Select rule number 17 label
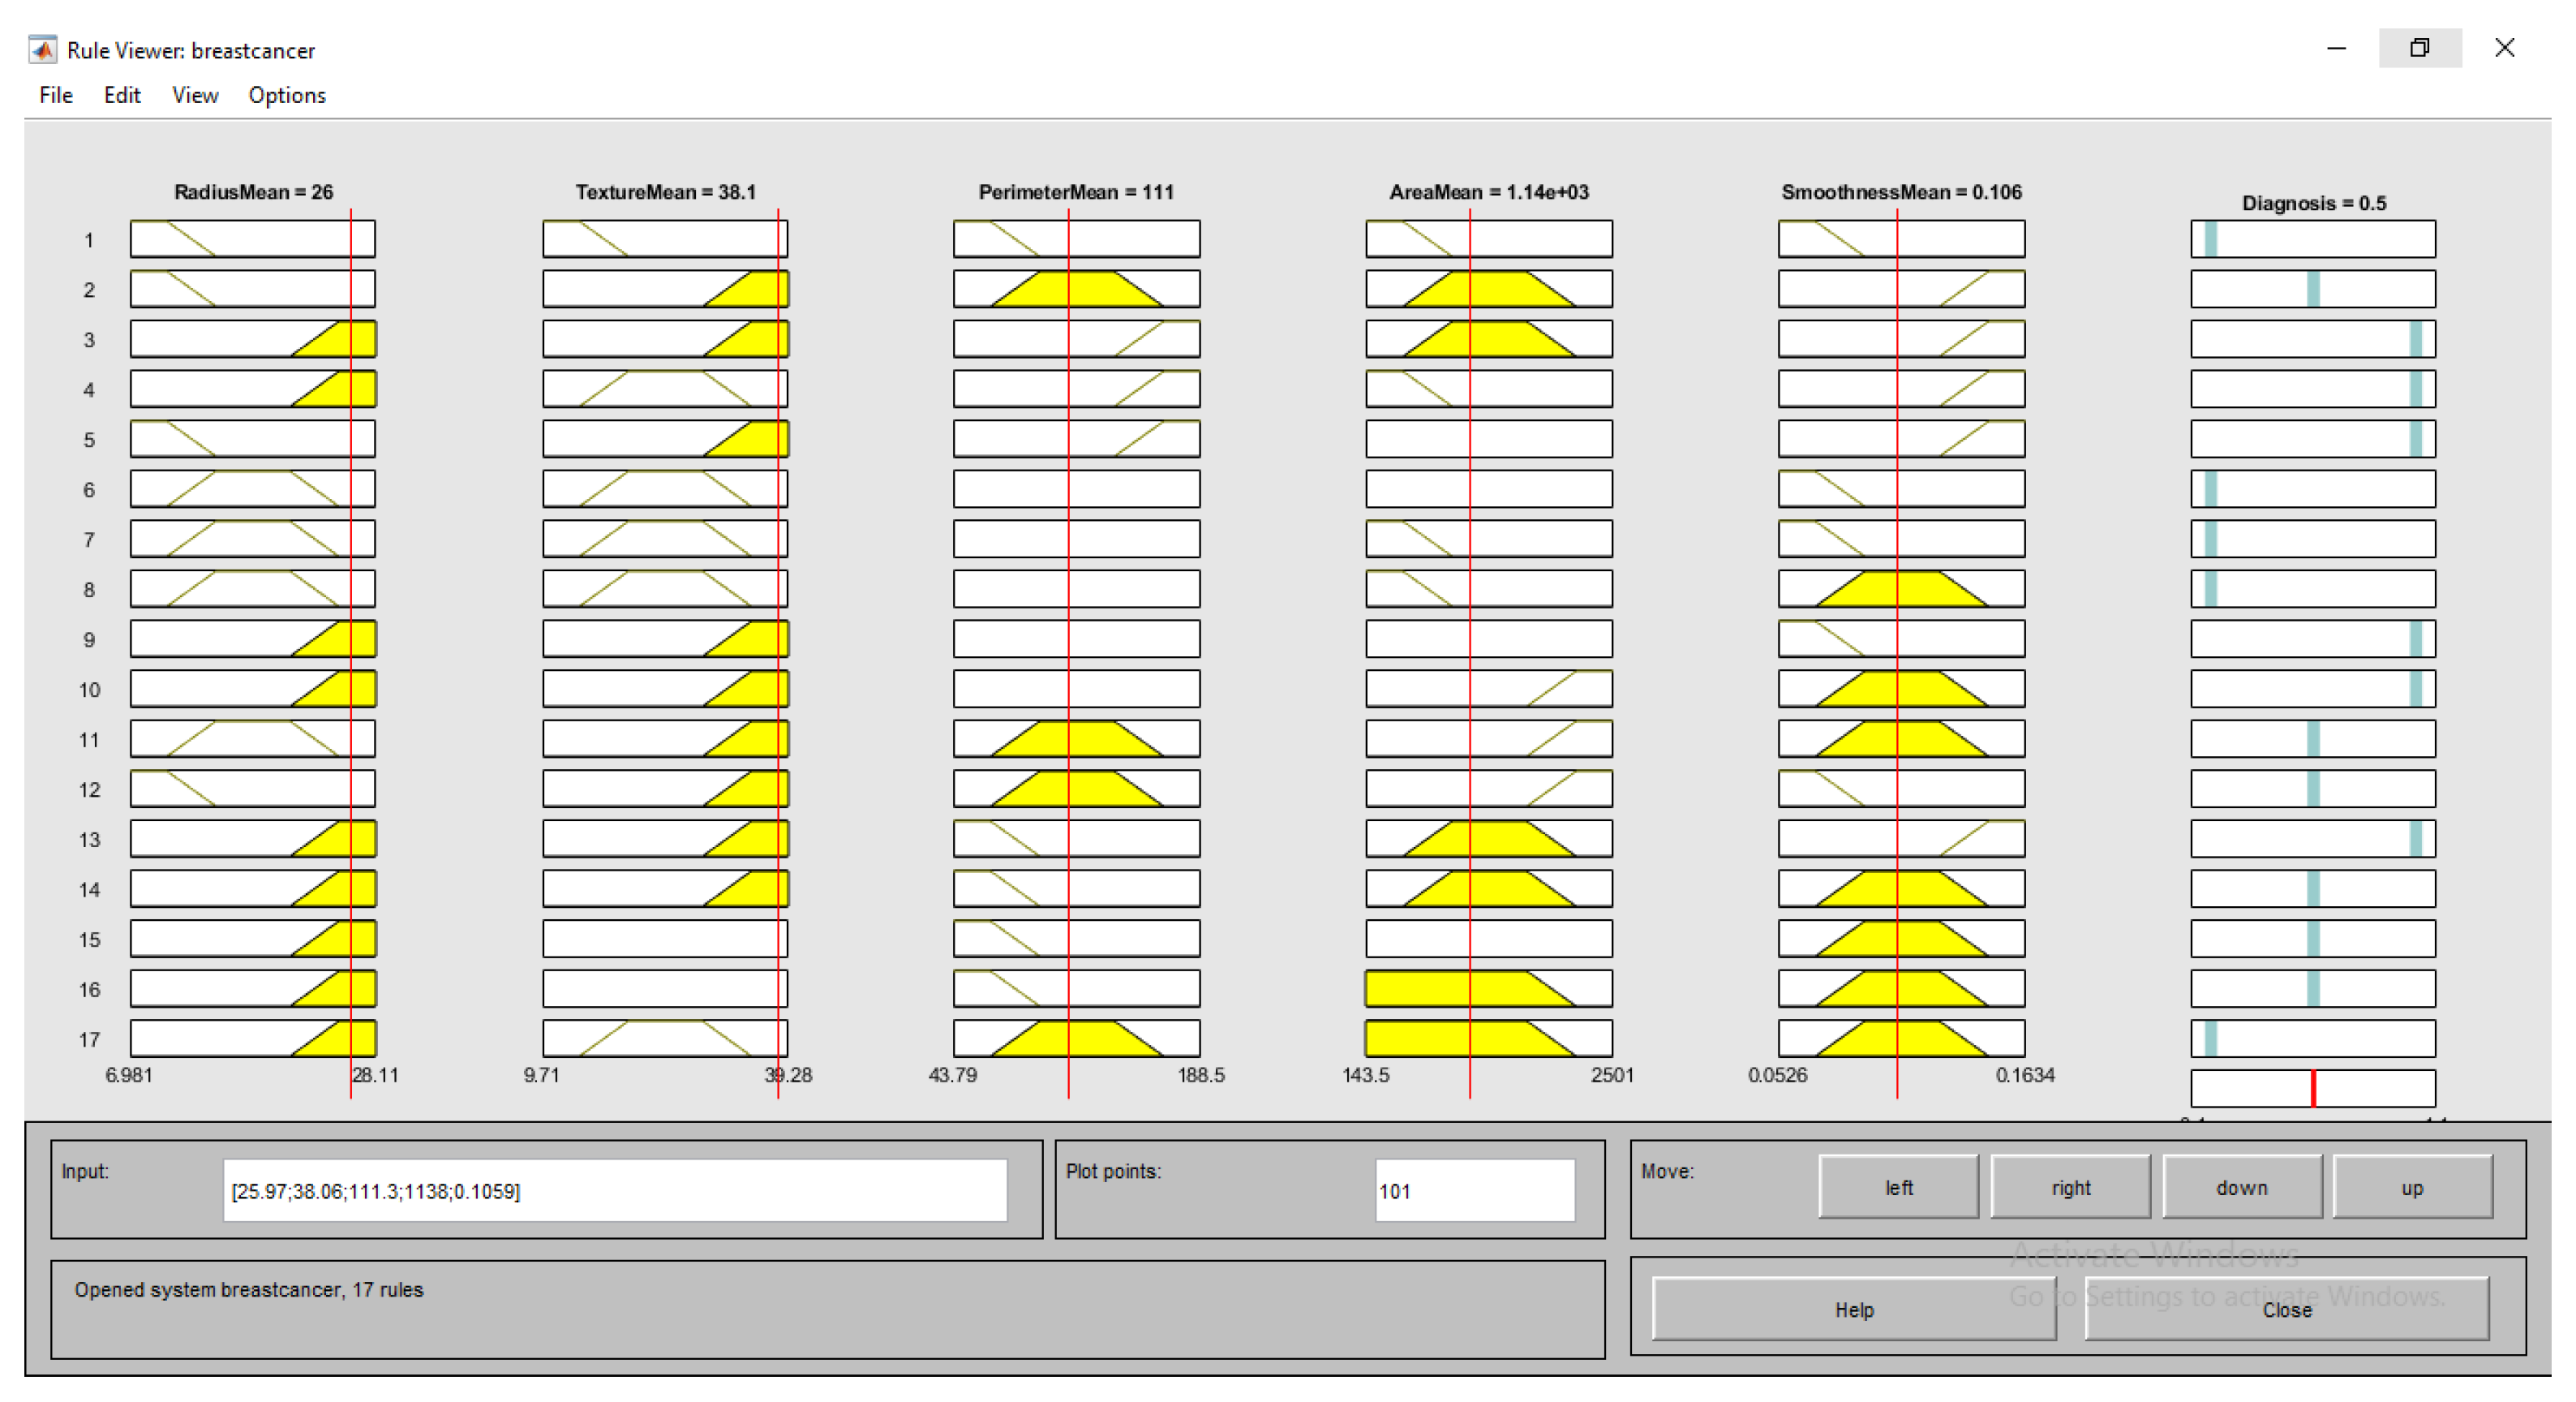The image size is (2576, 1402). click(89, 1039)
